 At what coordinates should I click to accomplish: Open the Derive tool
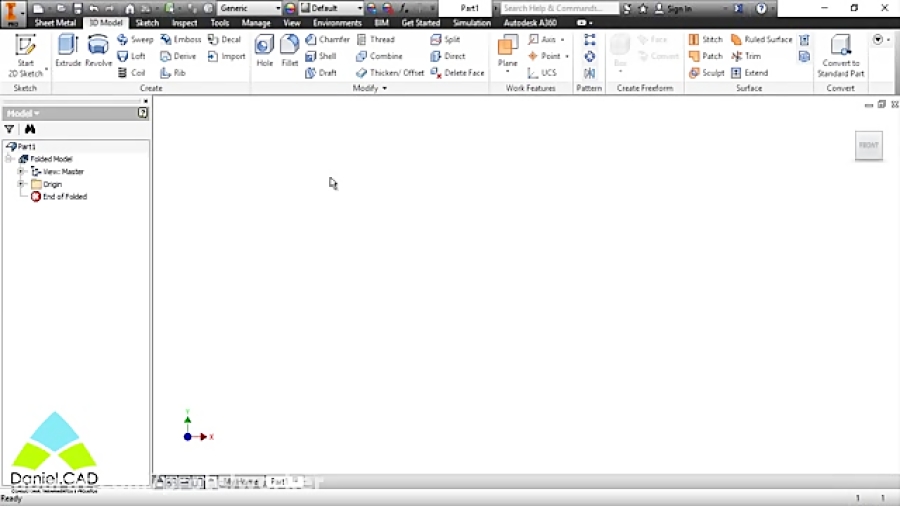[x=179, y=56]
